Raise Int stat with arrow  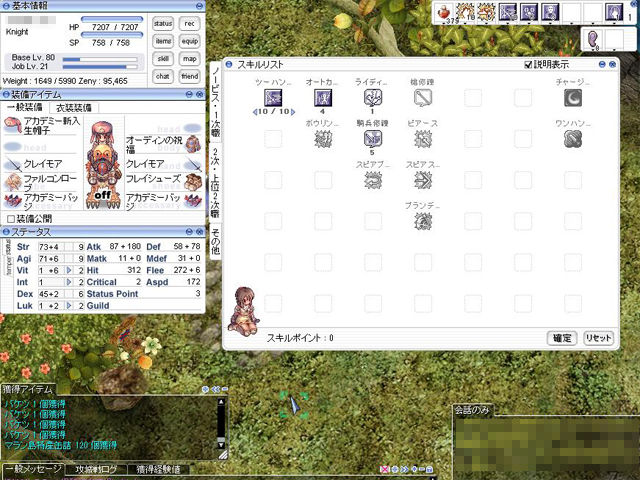(69, 282)
